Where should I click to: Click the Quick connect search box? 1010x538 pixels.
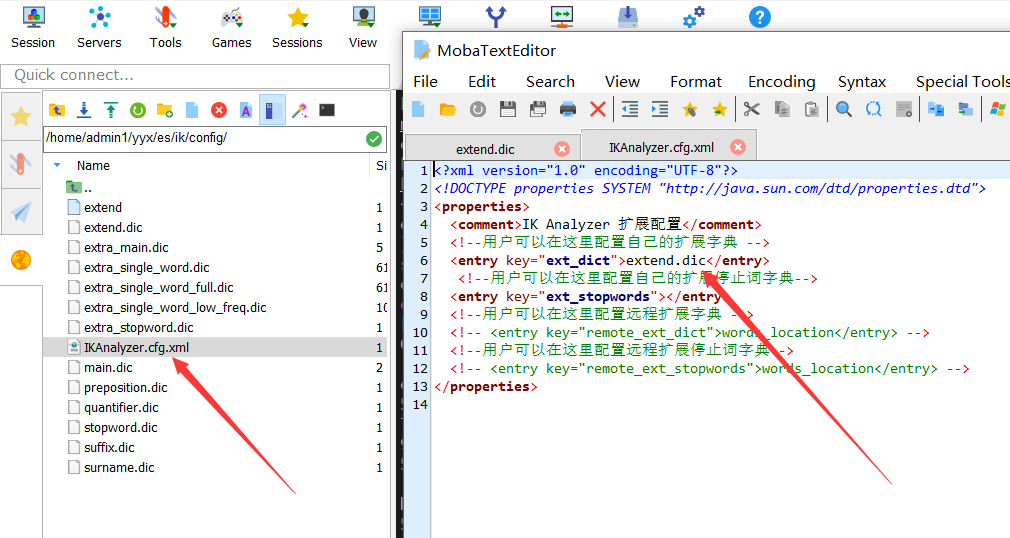pos(195,75)
